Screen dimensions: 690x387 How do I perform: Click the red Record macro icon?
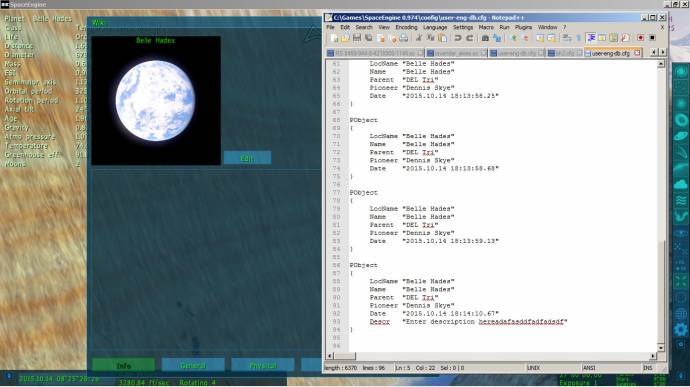coord(641,38)
